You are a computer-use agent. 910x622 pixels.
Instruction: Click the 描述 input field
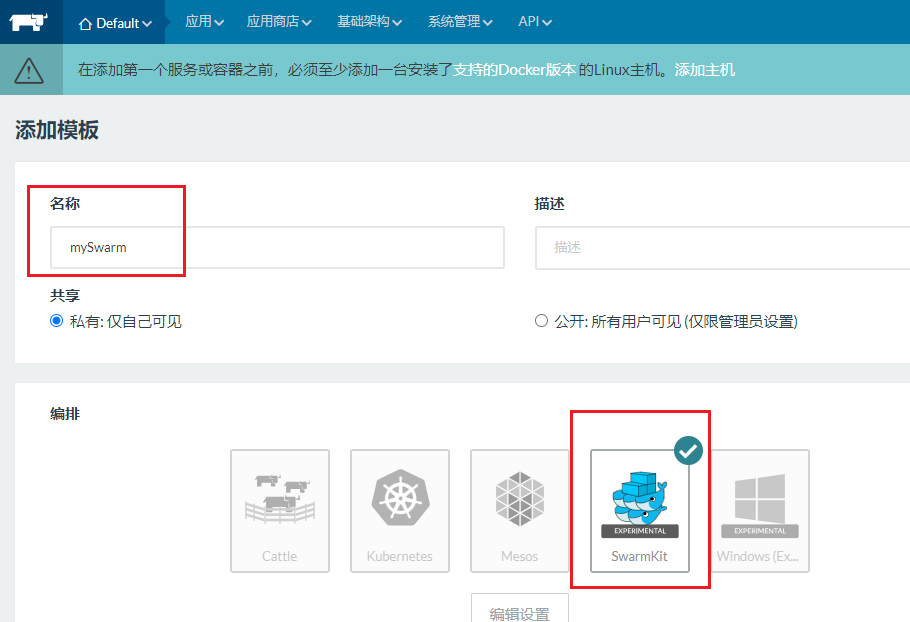(723, 248)
